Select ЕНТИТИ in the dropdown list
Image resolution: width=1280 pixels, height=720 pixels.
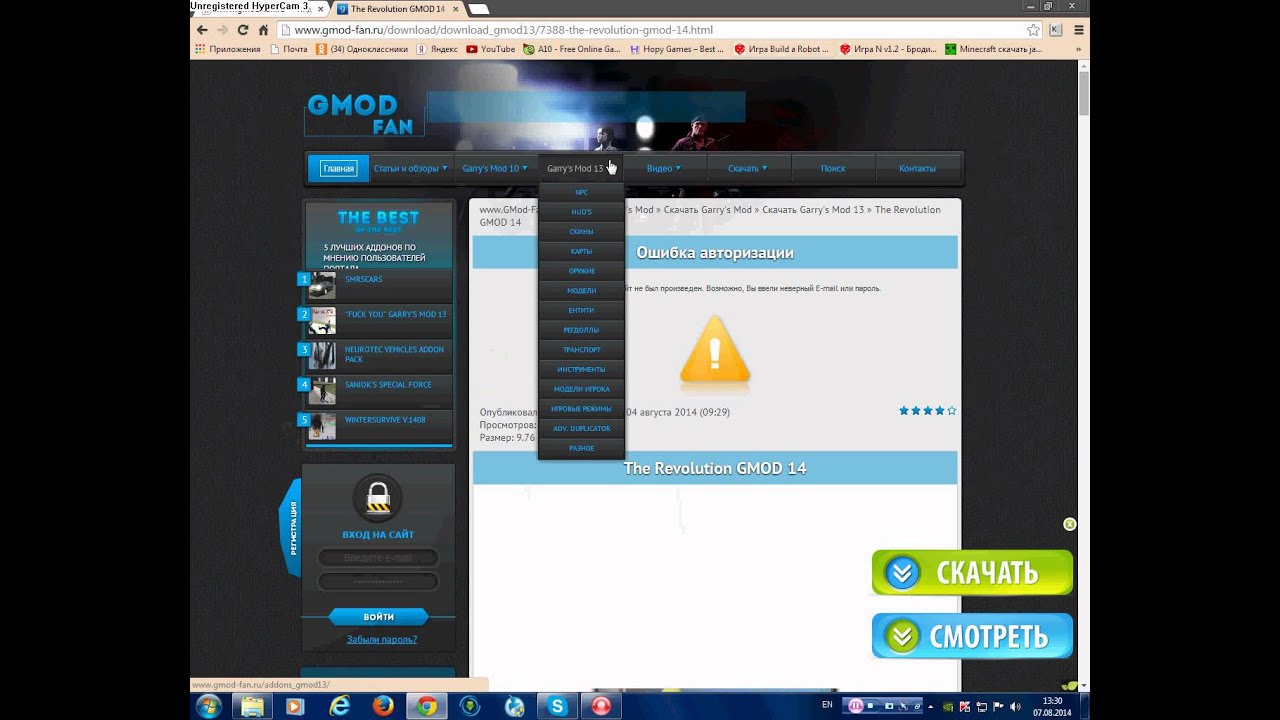(581, 310)
